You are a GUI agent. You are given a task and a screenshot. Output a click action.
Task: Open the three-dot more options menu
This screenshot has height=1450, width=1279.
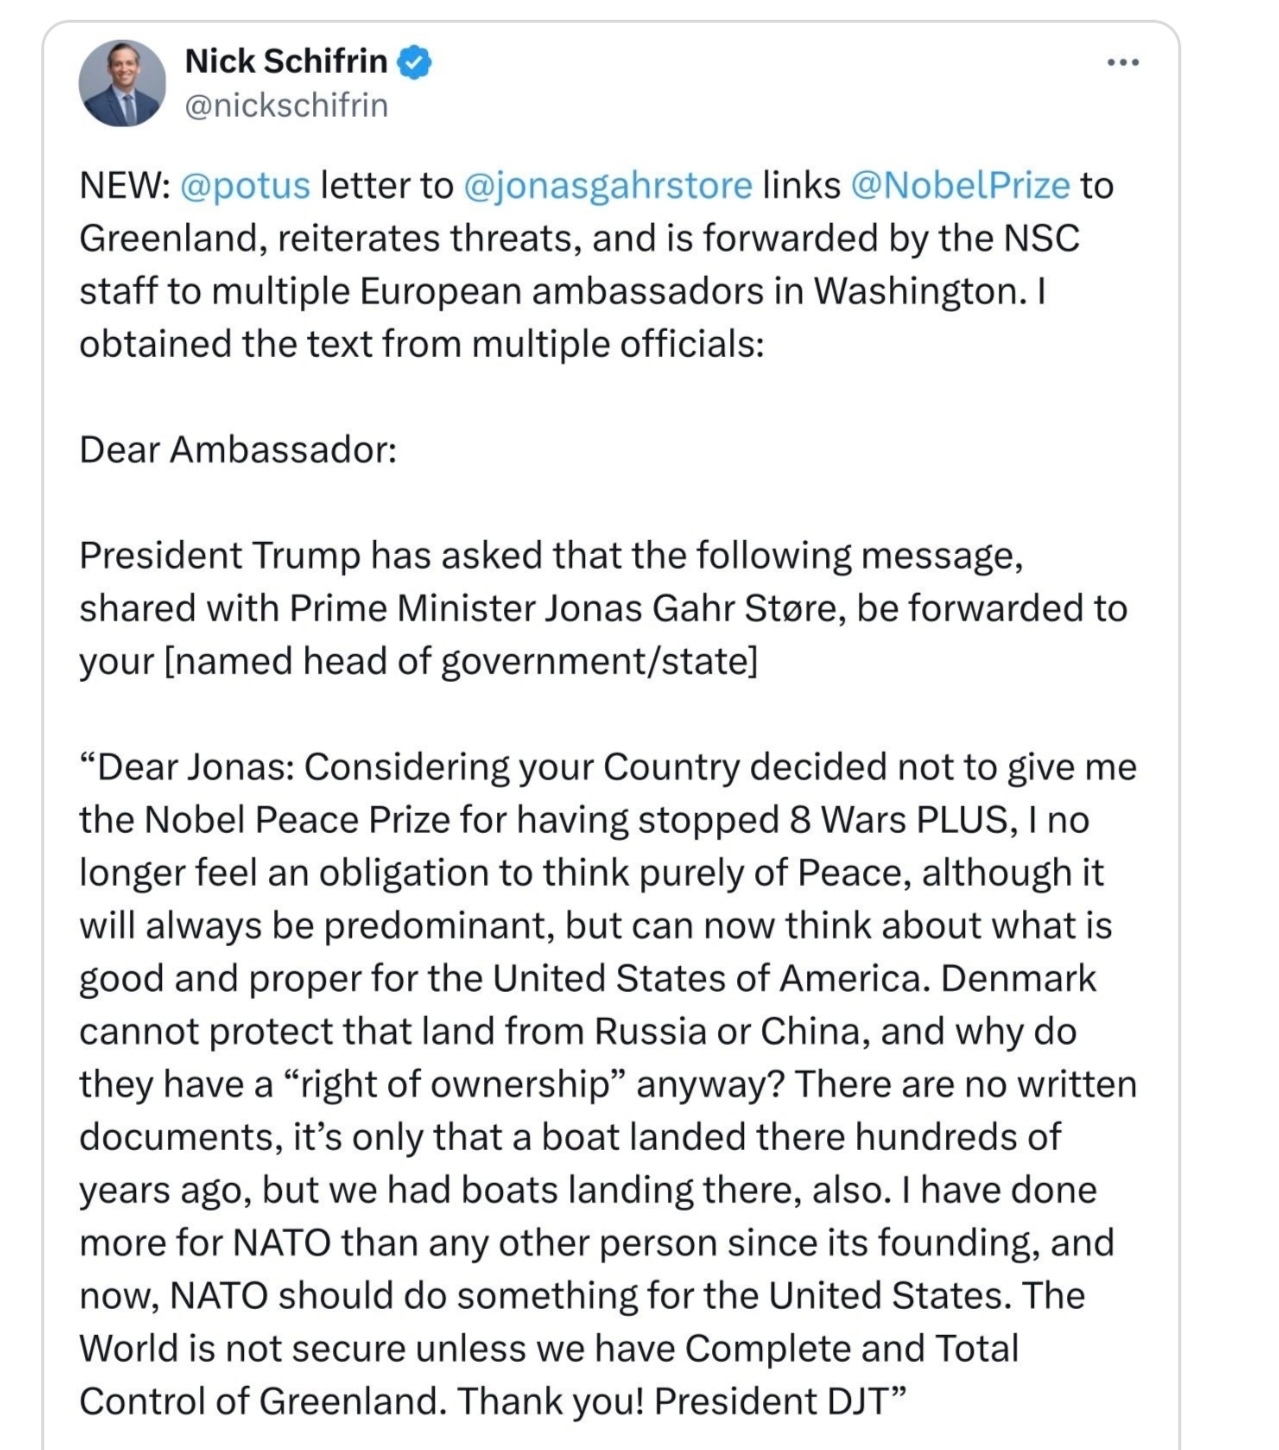point(1123,63)
